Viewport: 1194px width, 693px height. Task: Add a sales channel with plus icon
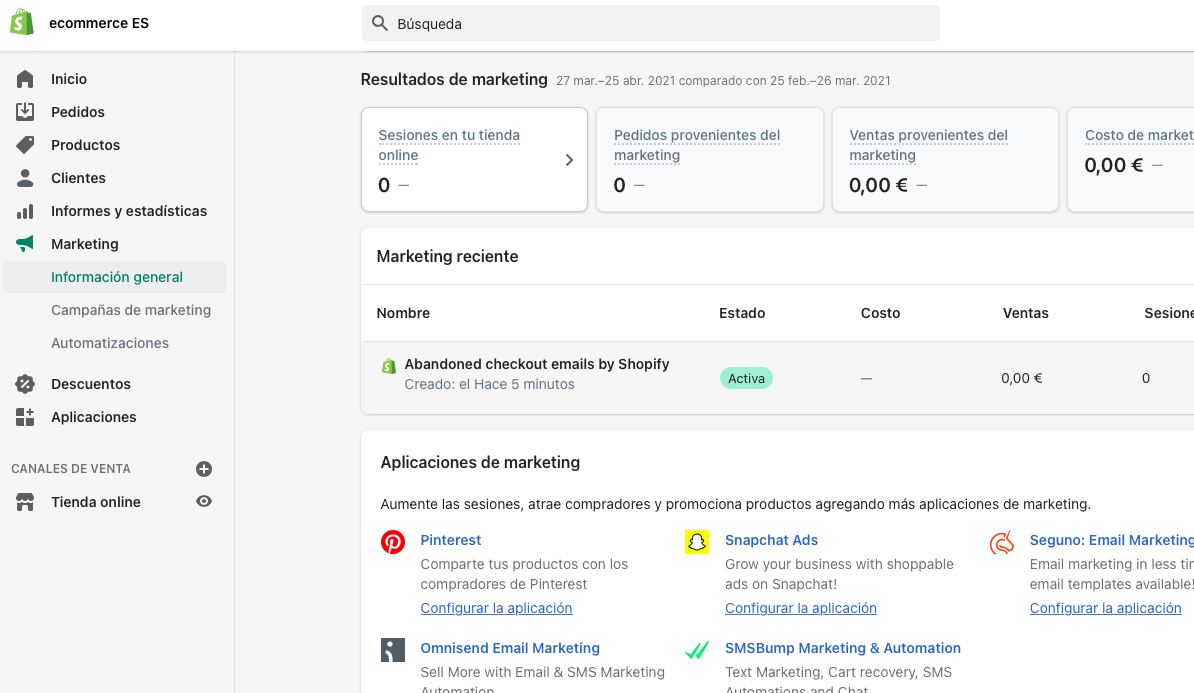point(203,469)
